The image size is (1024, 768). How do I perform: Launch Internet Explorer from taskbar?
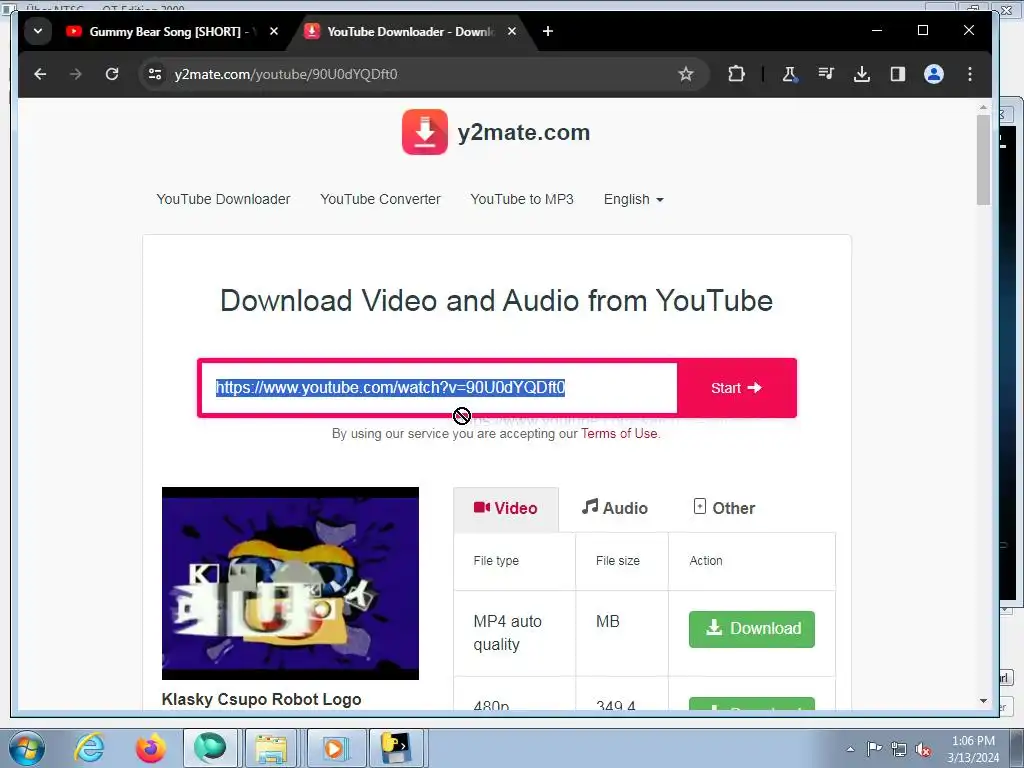89,748
